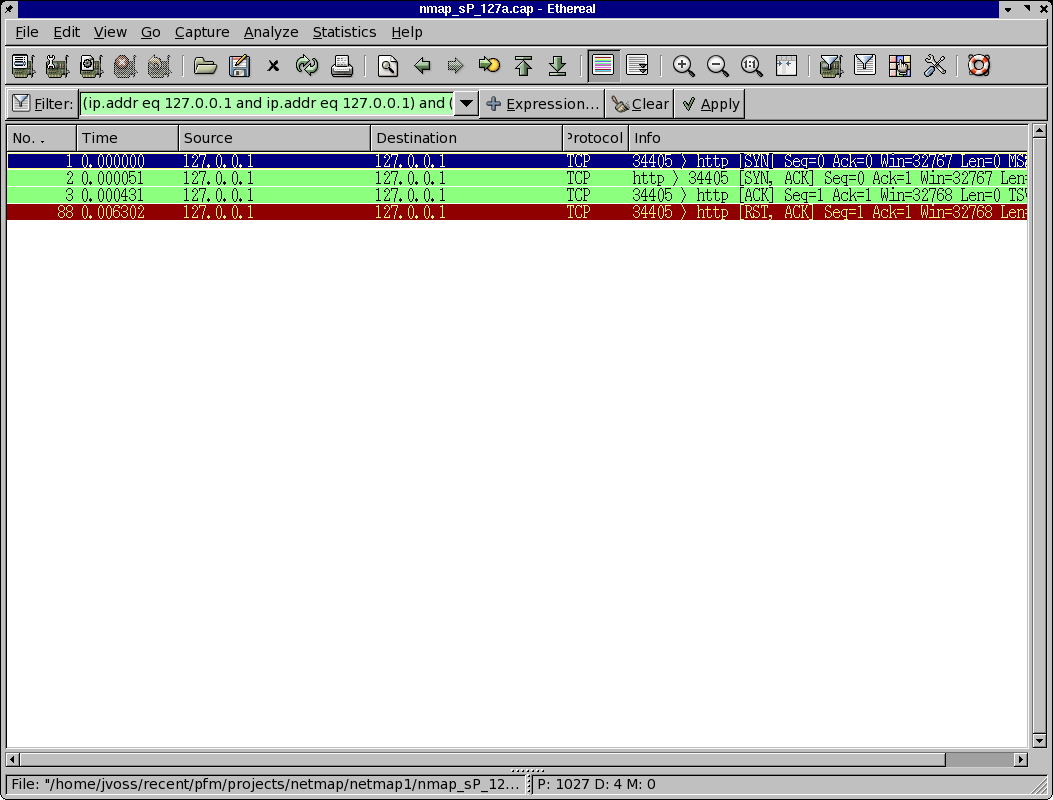Click the Filter button
Viewport: 1053px width, 800px height.
42,104
